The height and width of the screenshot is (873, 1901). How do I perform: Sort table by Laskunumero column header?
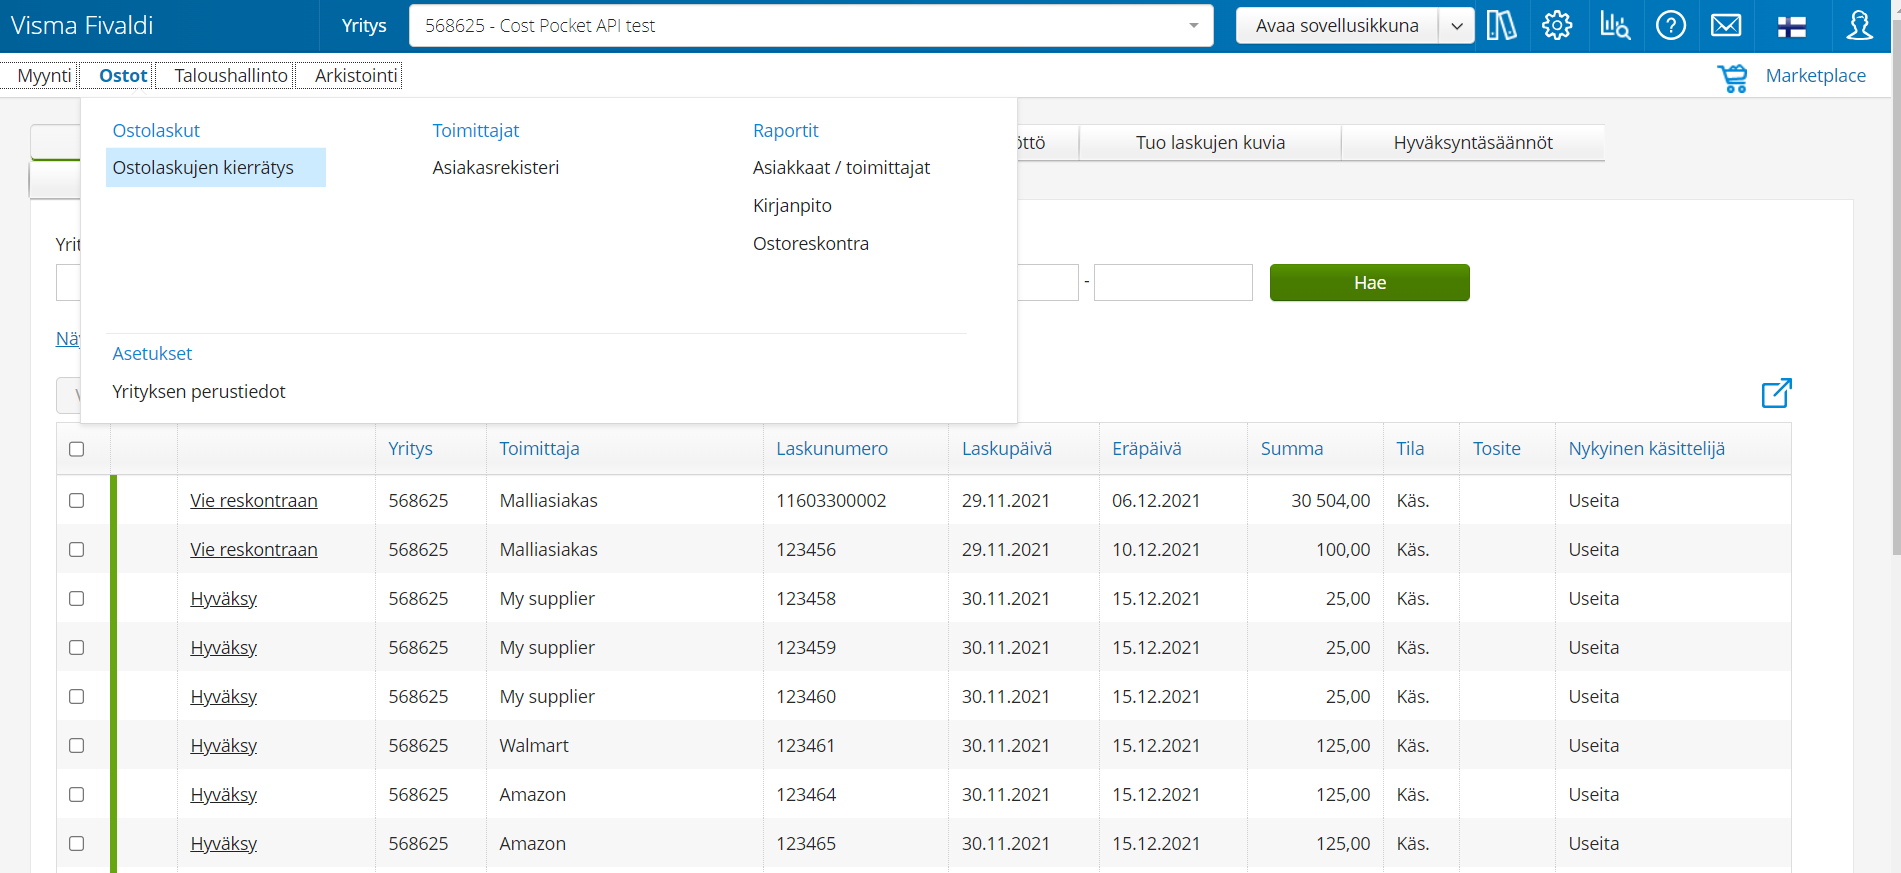(x=832, y=449)
